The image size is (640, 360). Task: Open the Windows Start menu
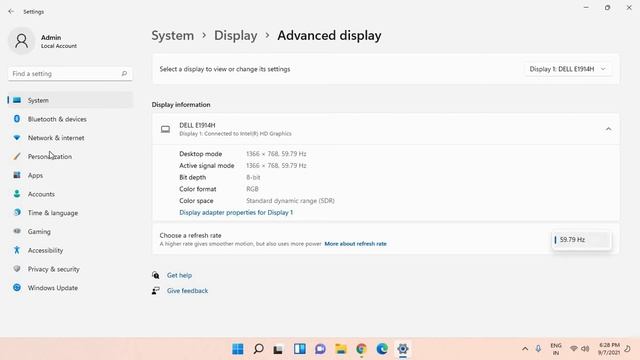click(x=238, y=349)
